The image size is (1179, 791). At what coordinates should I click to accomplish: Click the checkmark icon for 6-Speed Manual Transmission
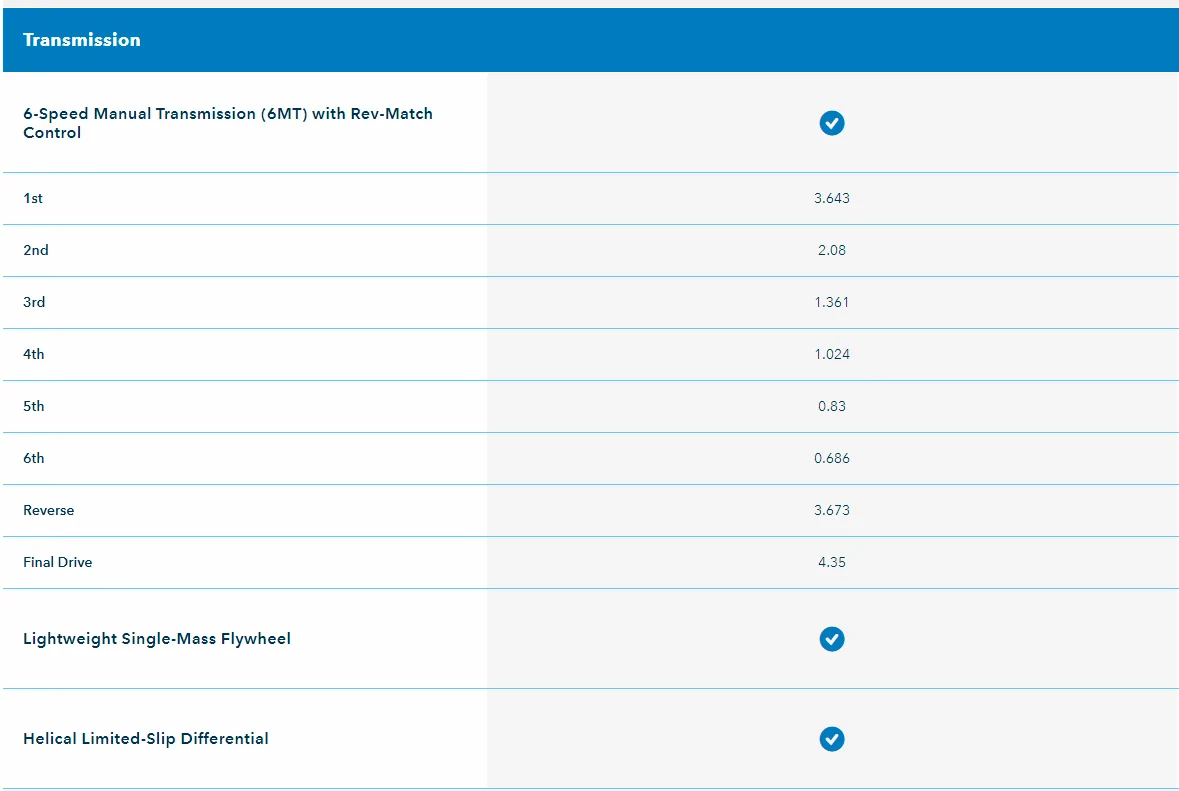[831, 123]
